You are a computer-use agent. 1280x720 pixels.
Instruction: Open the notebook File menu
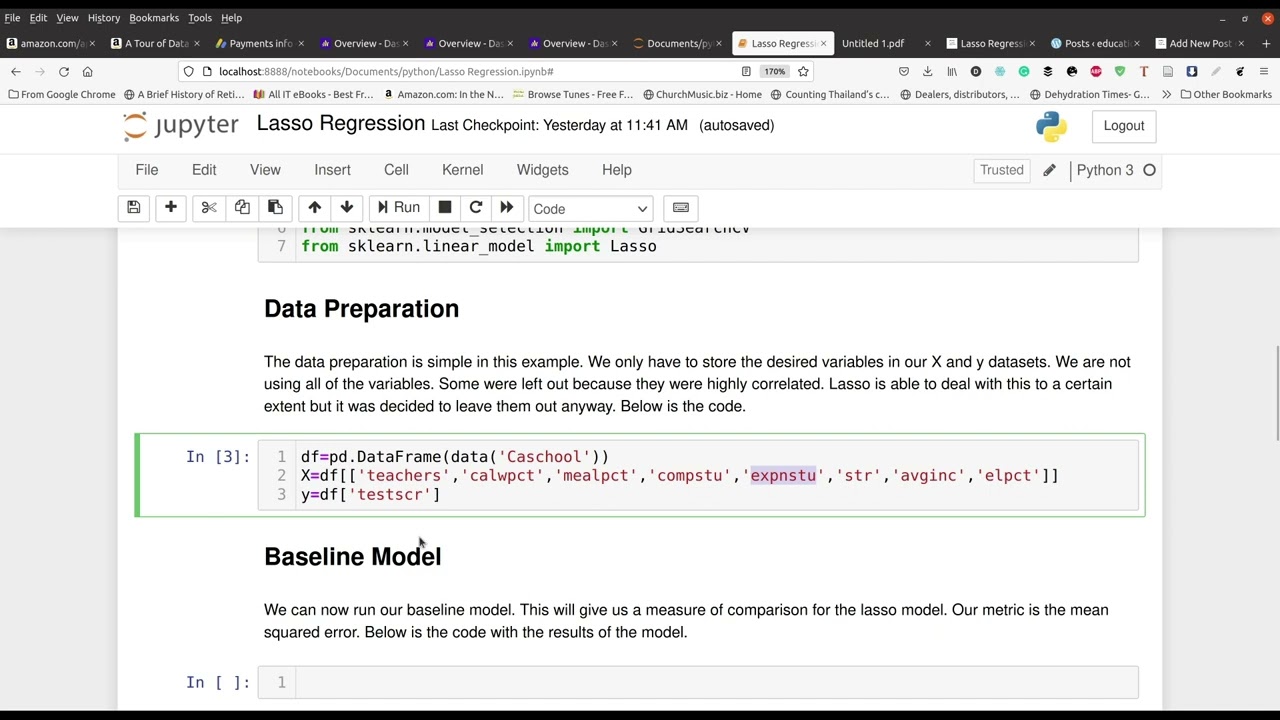point(147,170)
